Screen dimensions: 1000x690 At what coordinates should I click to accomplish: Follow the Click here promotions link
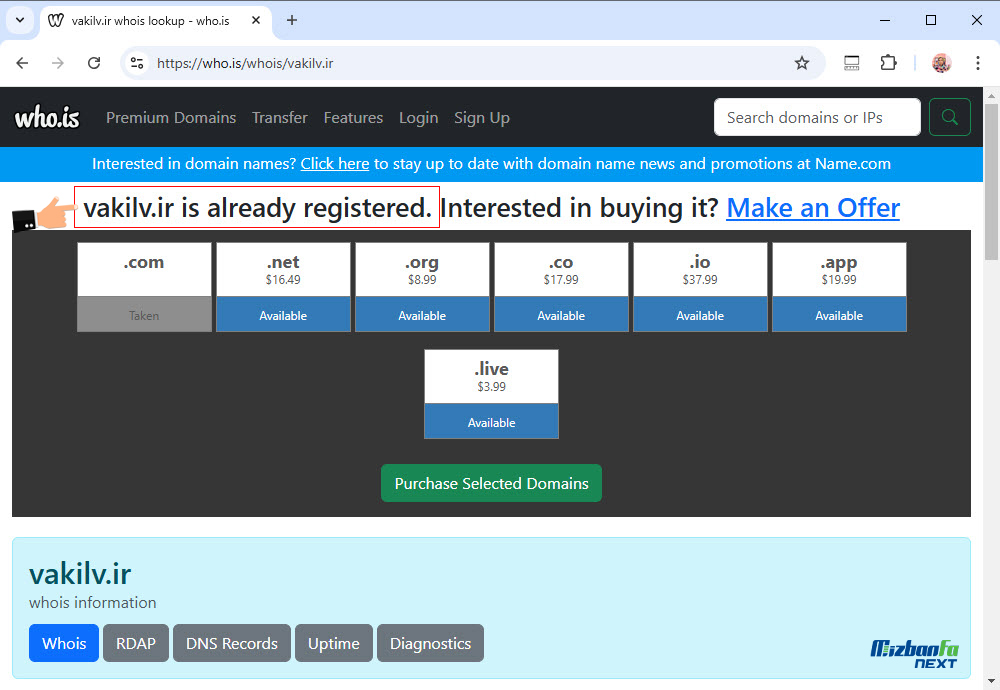pos(335,164)
